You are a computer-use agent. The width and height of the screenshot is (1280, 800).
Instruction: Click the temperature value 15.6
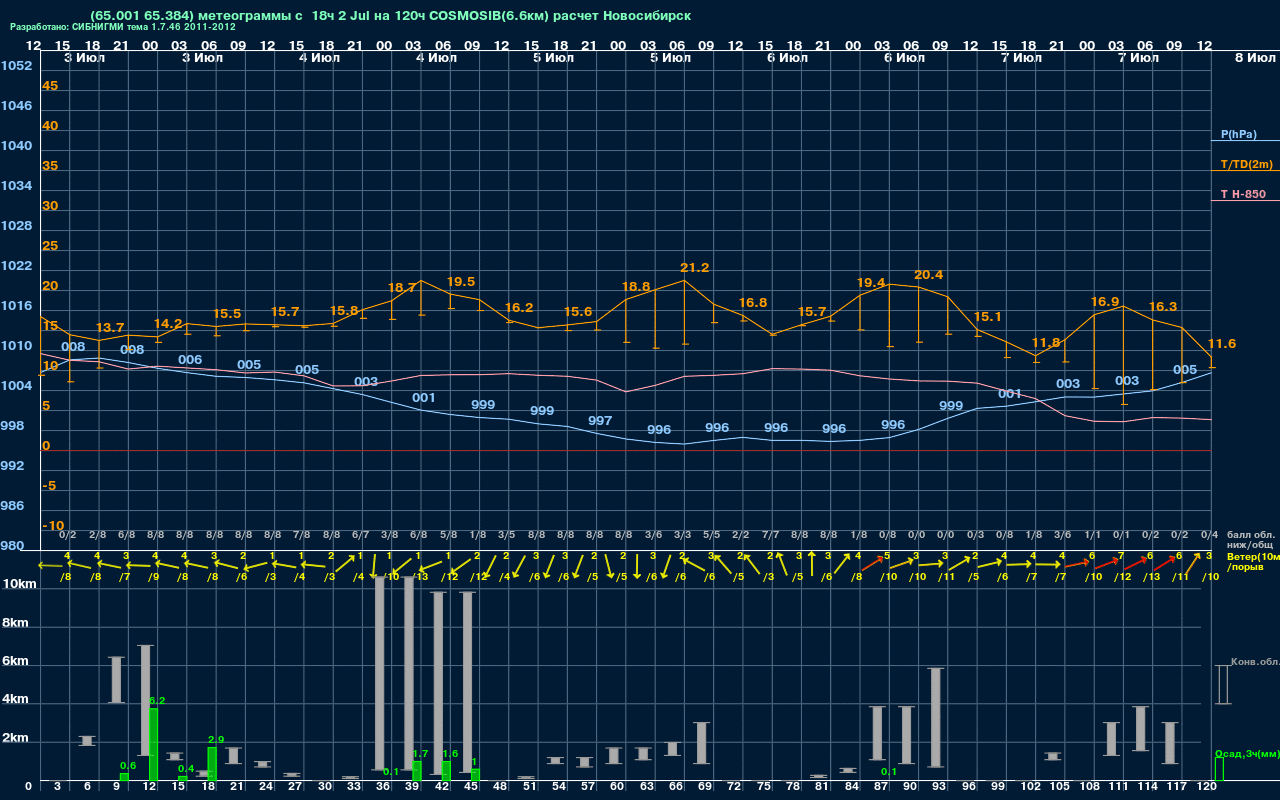(578, 311)
